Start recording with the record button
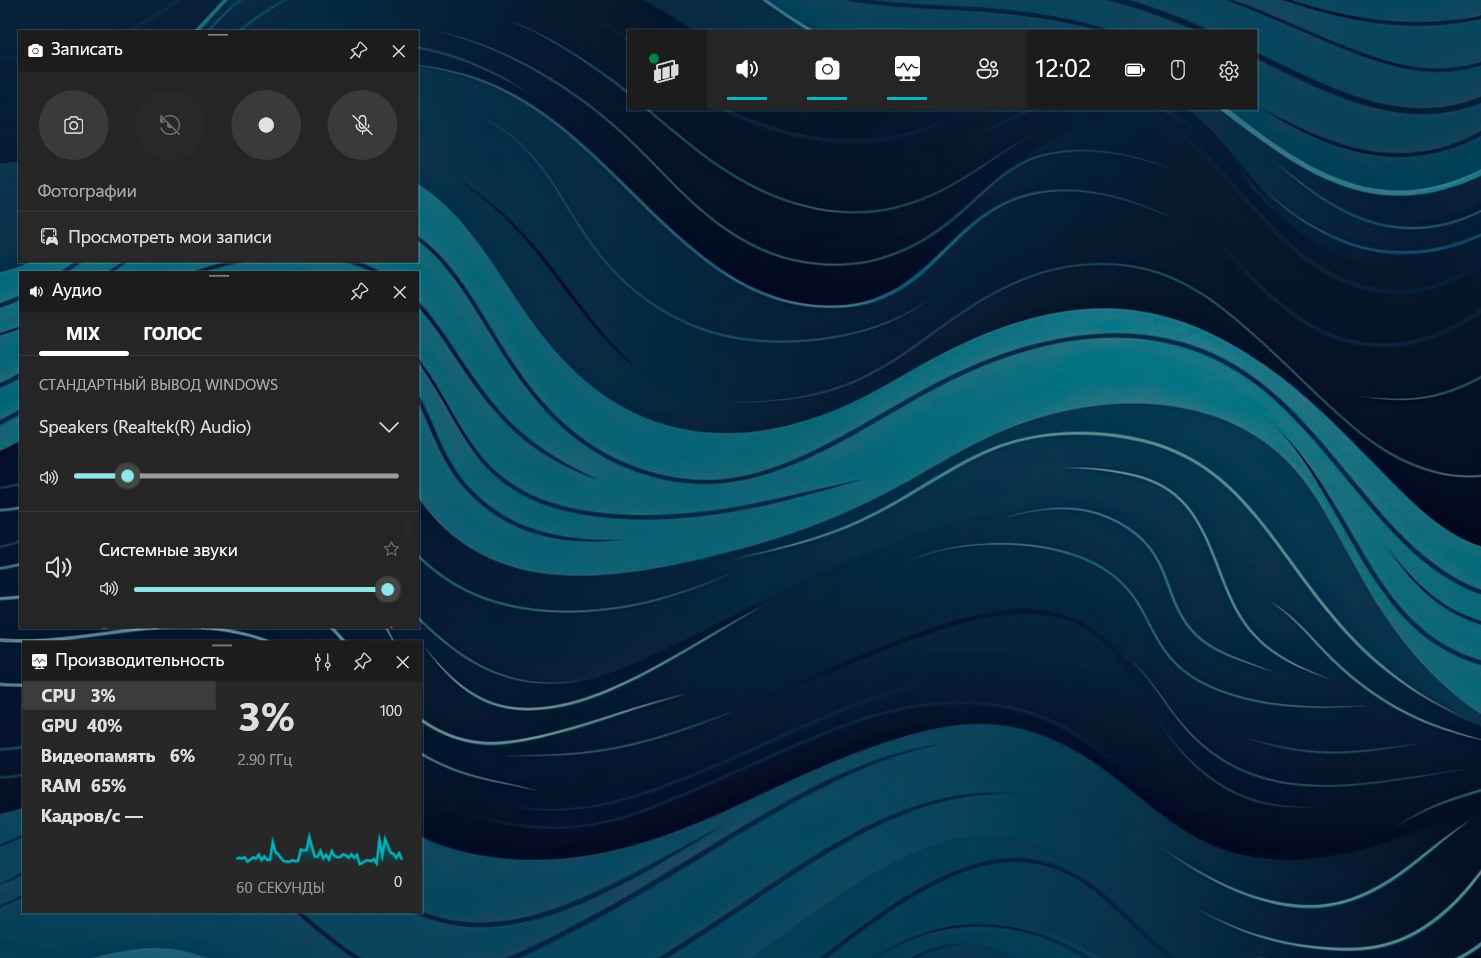1481x958 pixels. tap(266, 125)
